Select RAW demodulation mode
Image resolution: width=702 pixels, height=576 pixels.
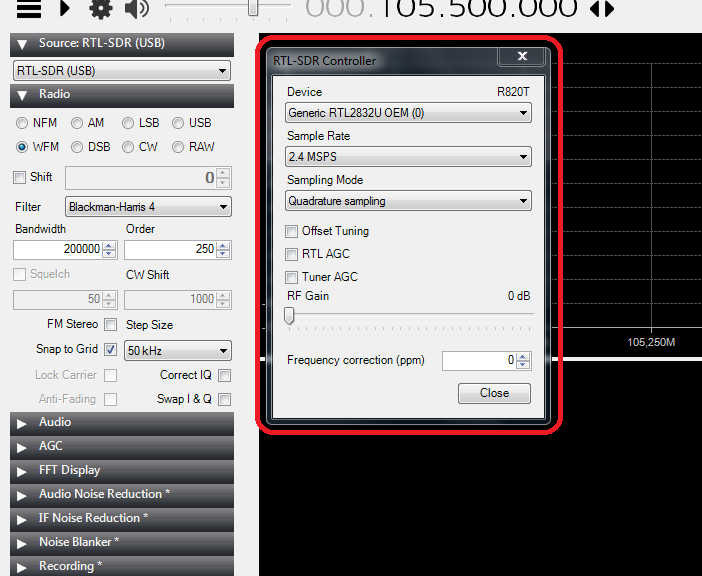[x=178, y=147]
